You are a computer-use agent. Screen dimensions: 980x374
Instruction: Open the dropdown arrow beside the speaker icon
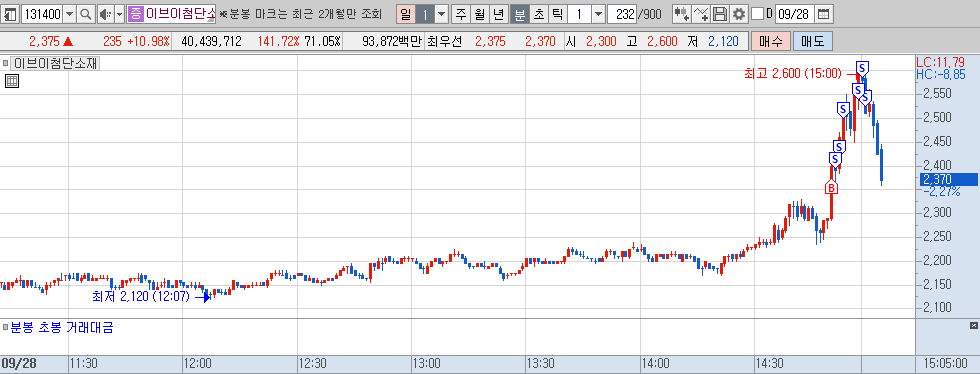coord(119,14)
